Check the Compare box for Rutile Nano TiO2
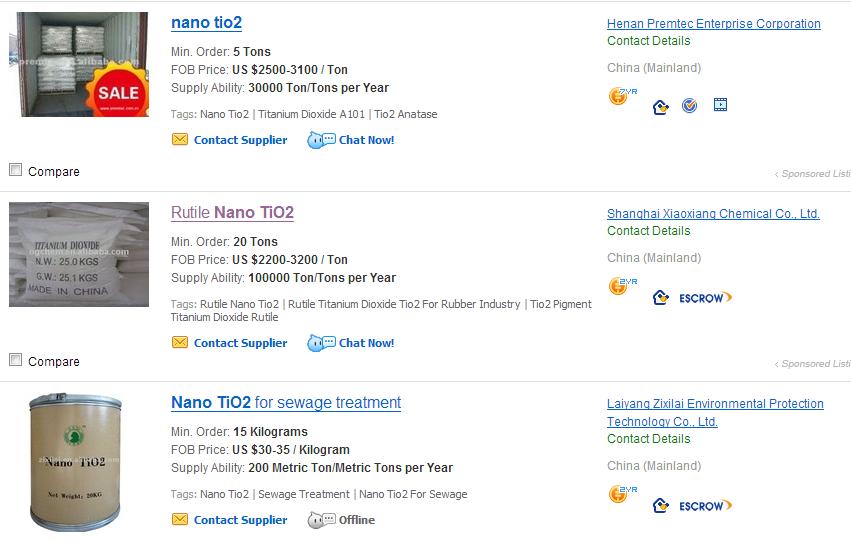Screen dimensions: 851x542 pos(16,360)
